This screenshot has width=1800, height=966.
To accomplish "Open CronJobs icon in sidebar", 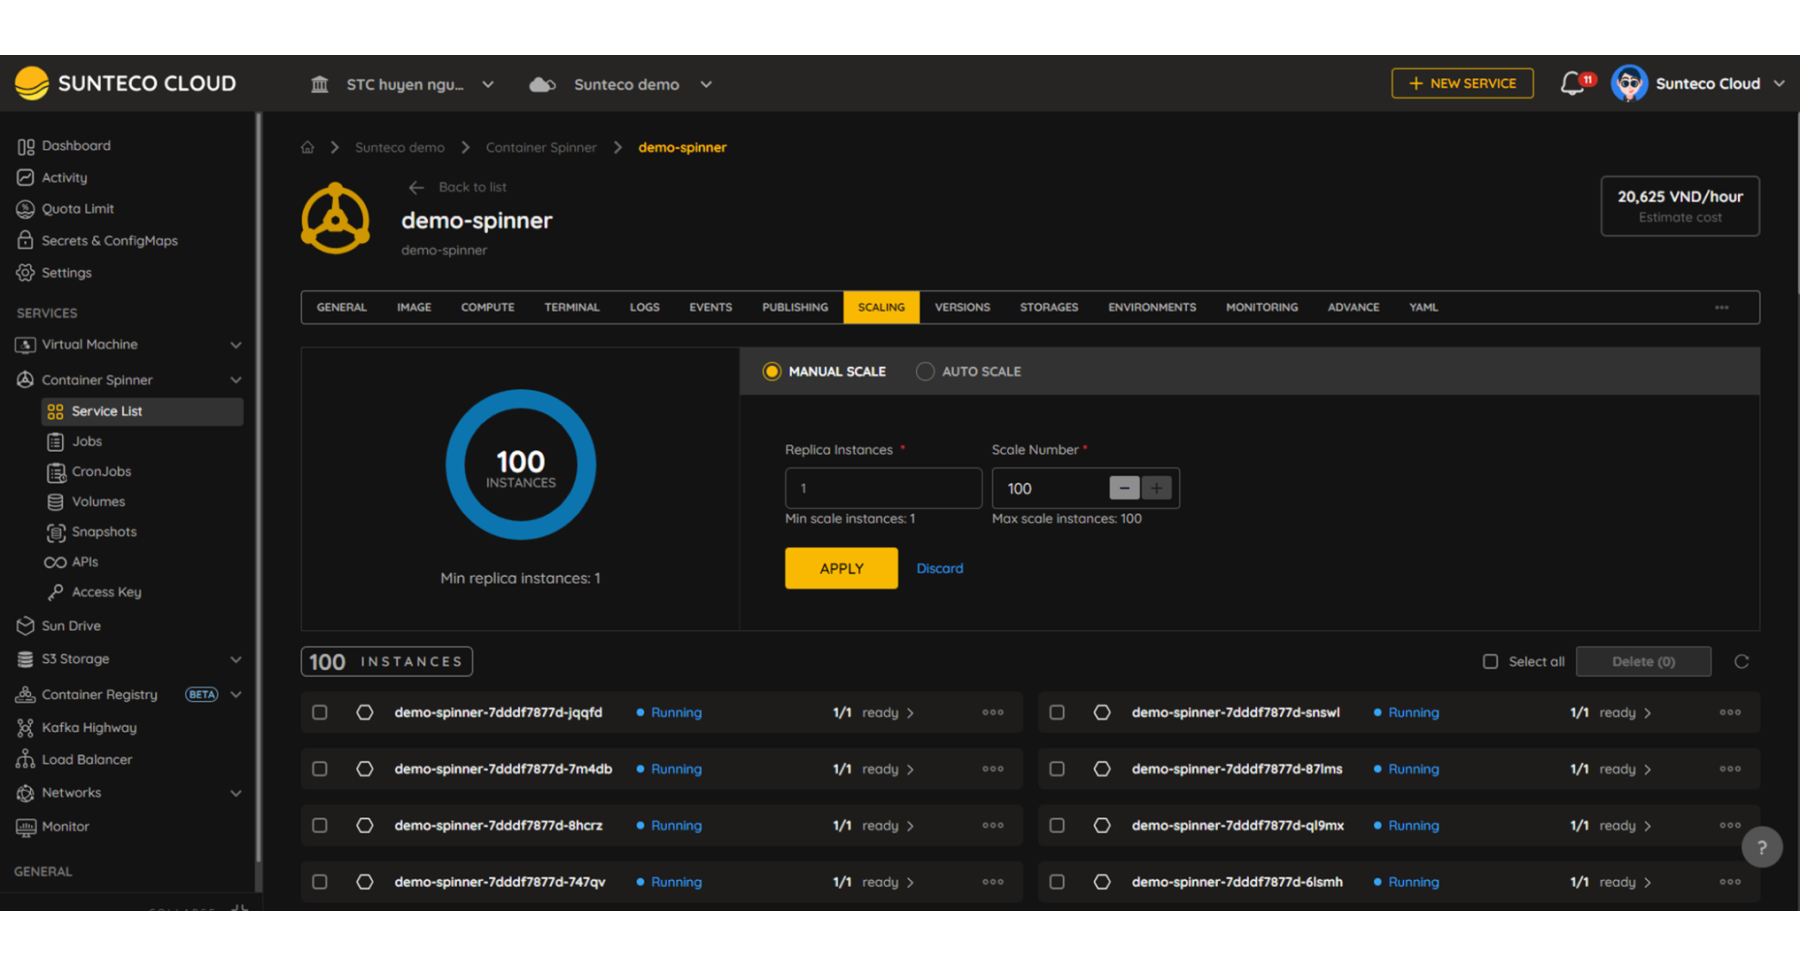I will [x=56, y=472].
